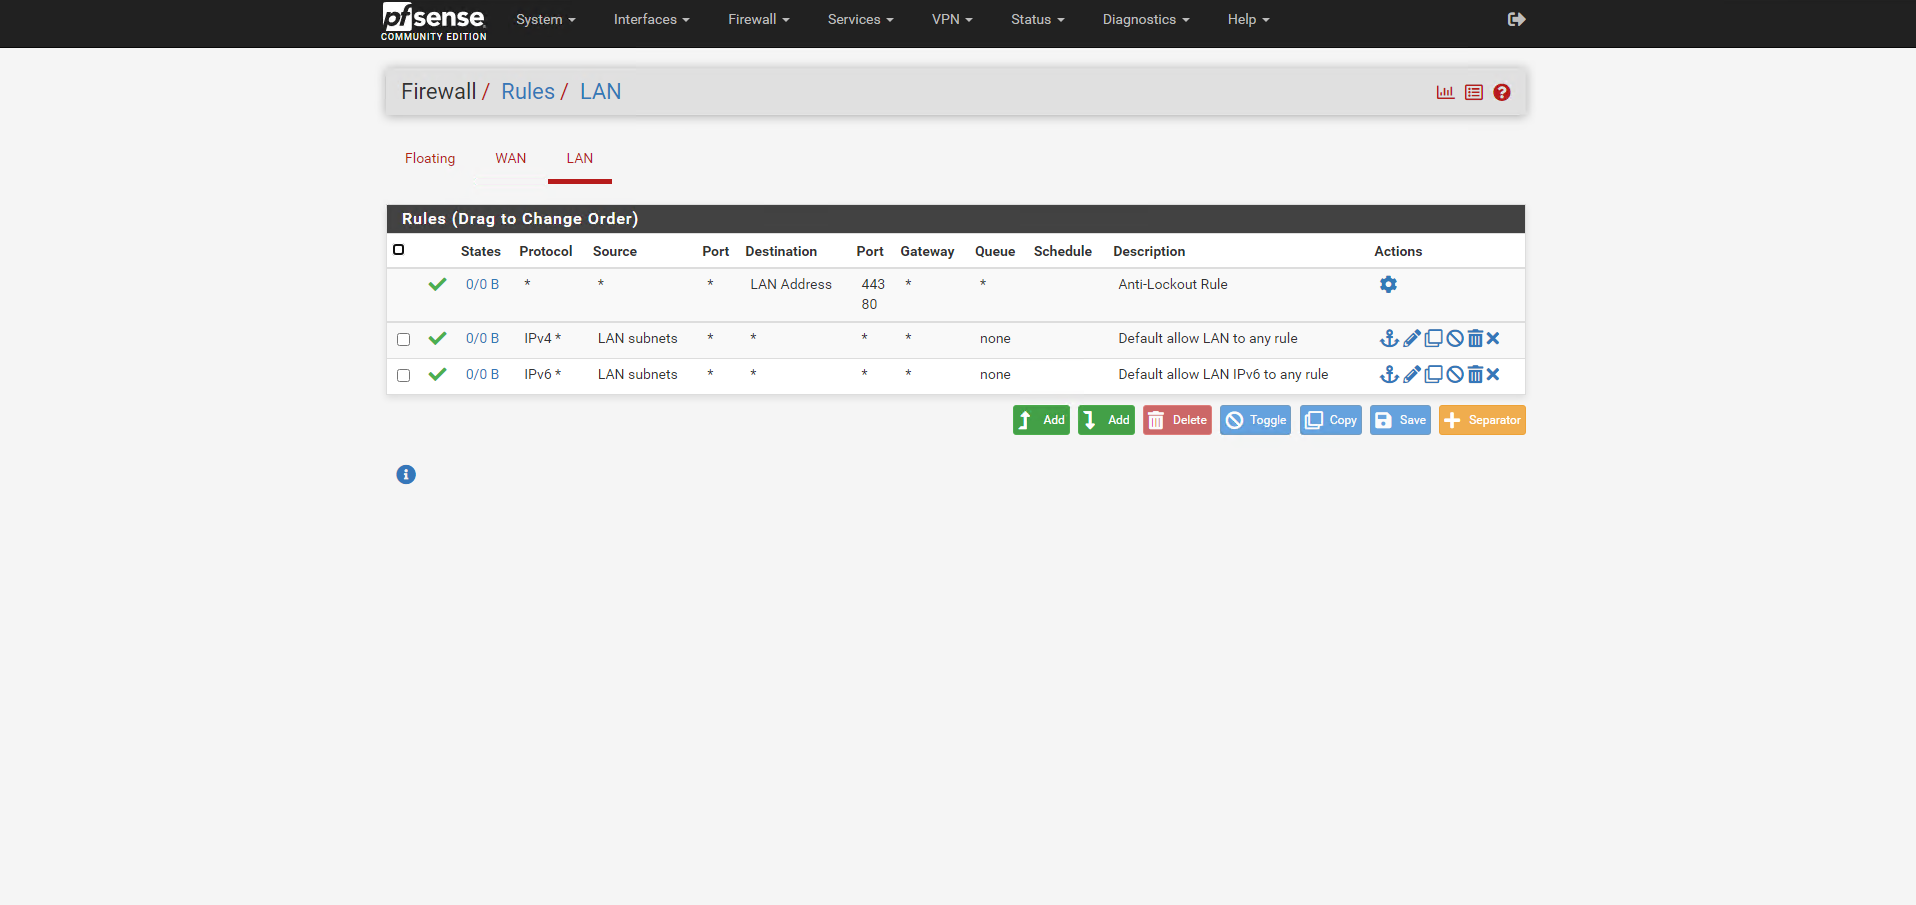This screenshot has height=905, width=1916.
Task: Click Anti-Lockout Rule settings gear icon
Action: pyautogui.click(x=1388, y=284)
